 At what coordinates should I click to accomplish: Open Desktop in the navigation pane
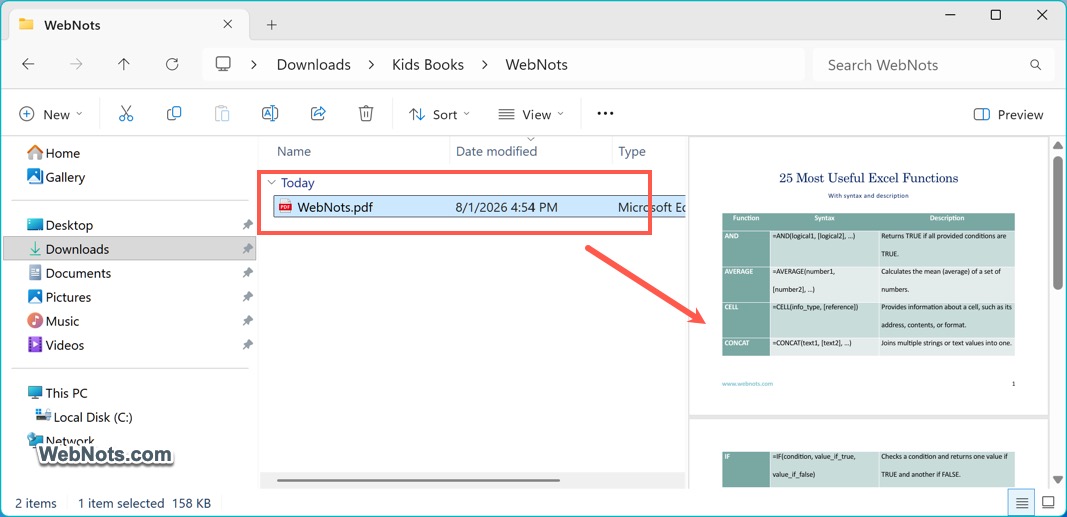[60, 225]
